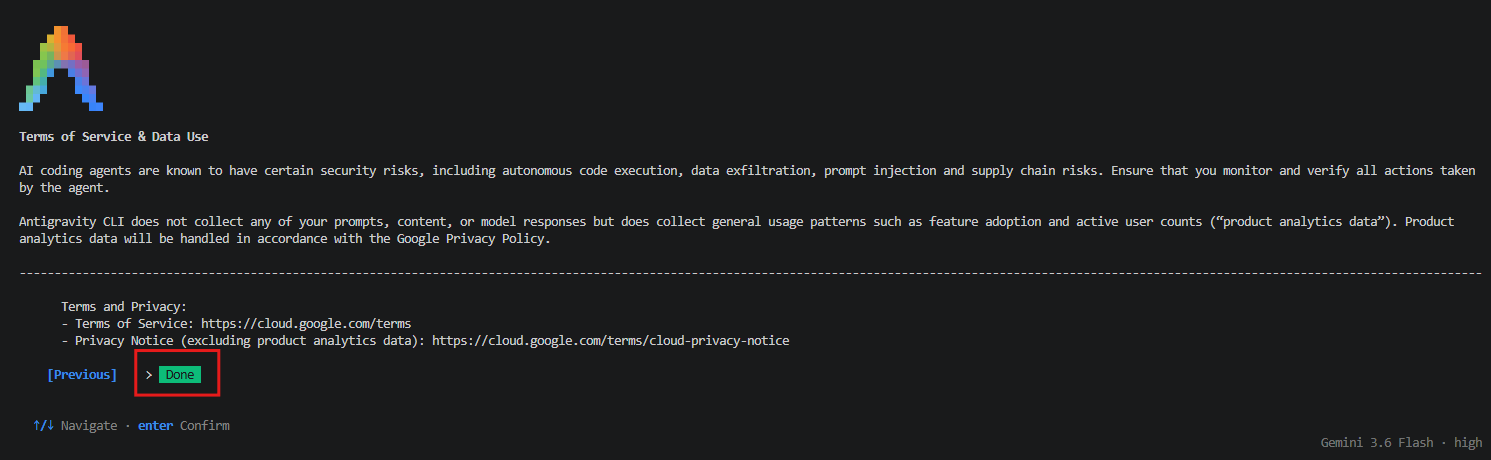Select the green Done button

point(180,374)
